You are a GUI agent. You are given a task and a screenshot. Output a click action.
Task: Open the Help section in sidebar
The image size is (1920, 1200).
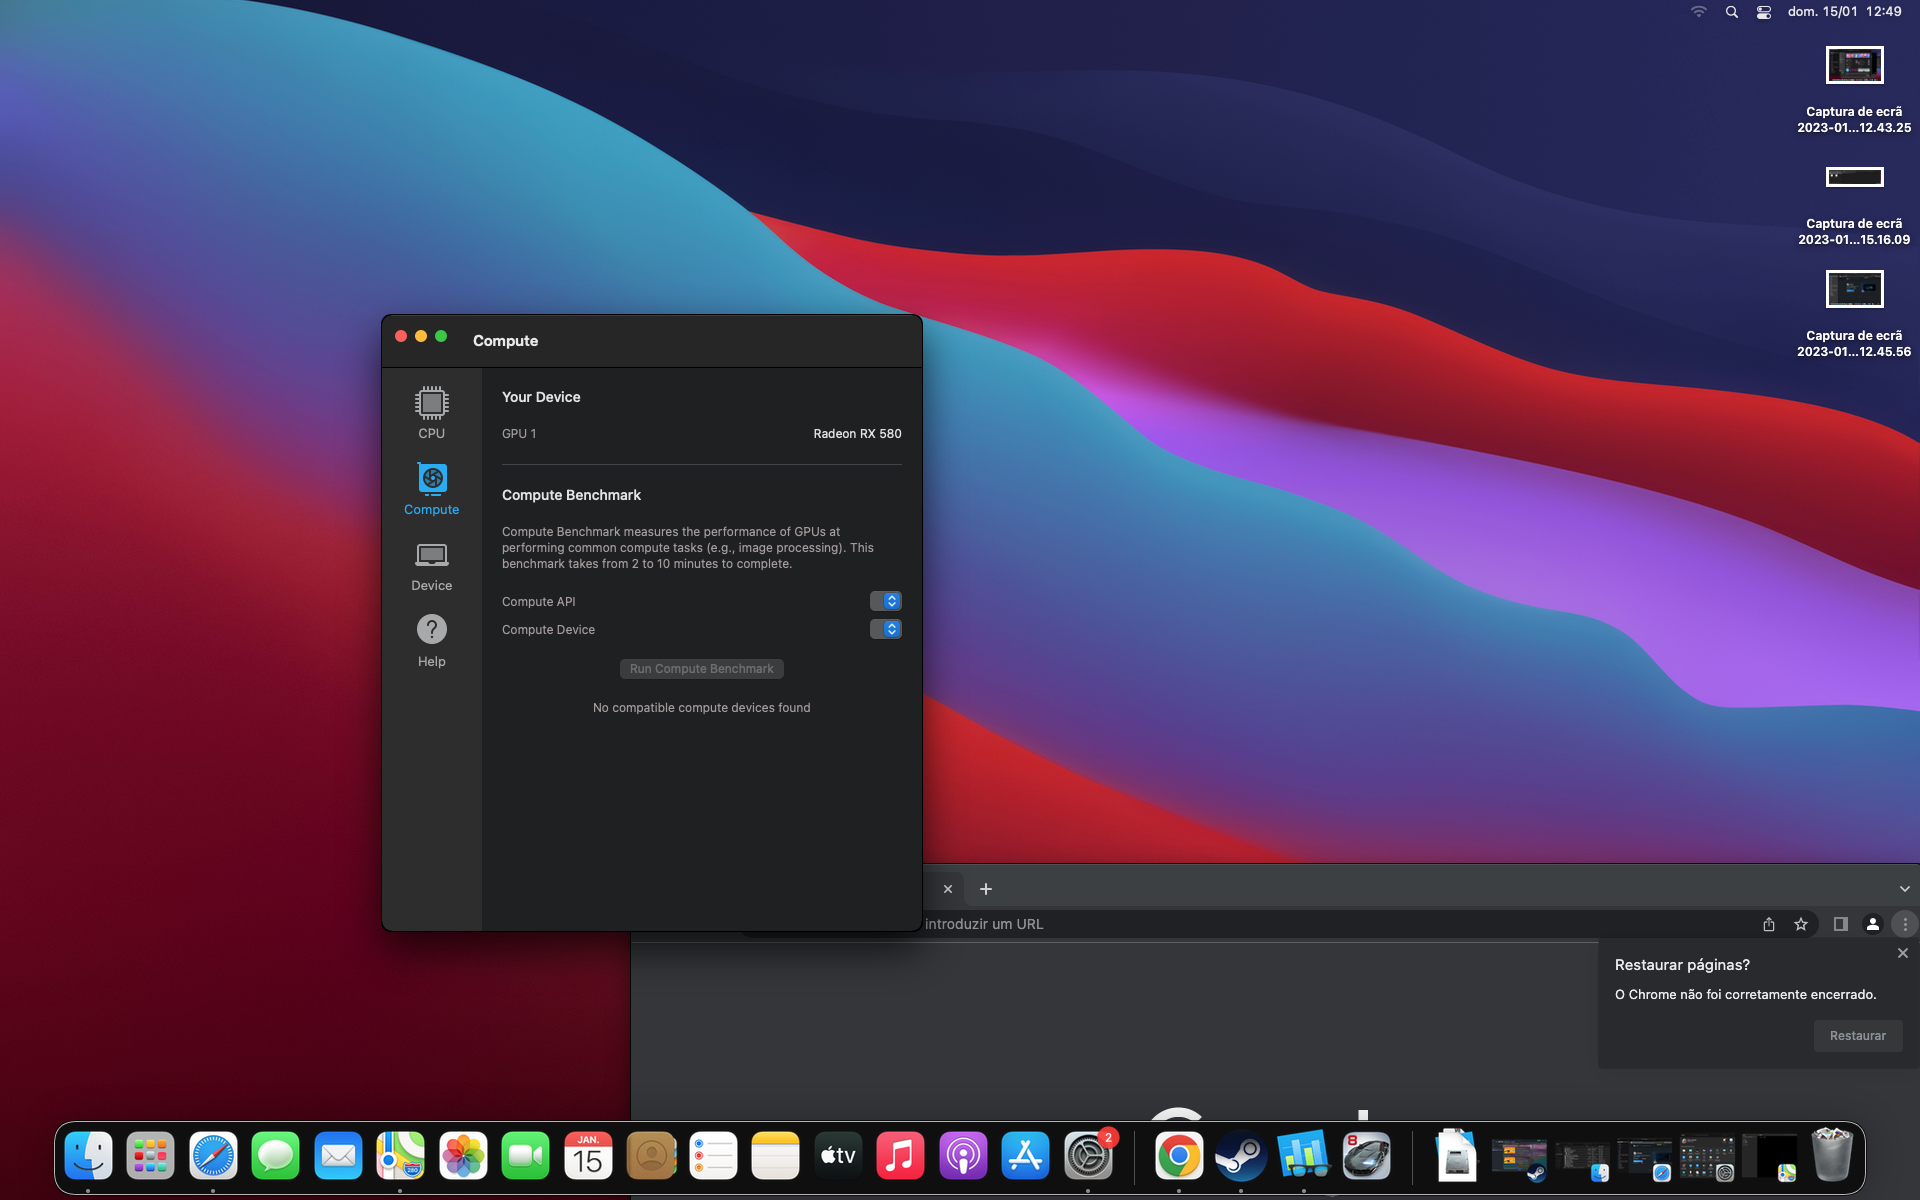[x=431, y=641]
